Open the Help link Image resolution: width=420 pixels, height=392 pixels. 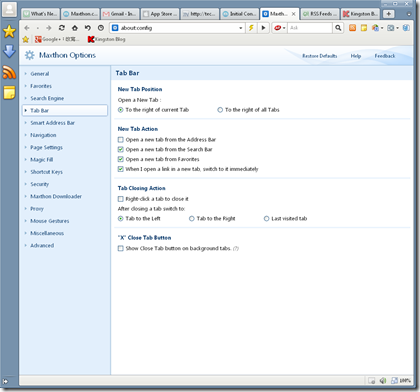pyautogui.click(x=356, y=56)
